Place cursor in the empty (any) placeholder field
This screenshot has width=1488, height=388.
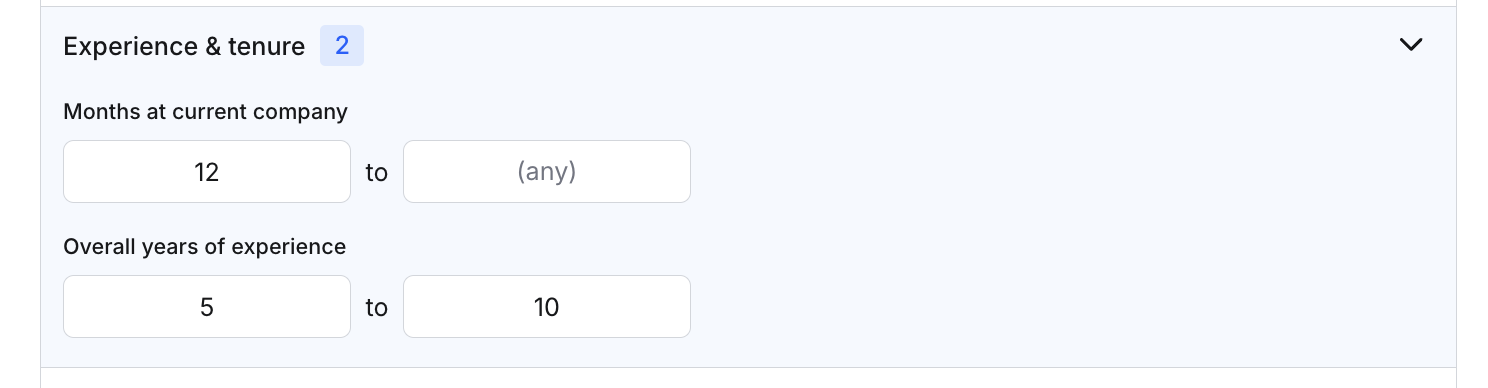pyautogui.click(x=547, y=172)
